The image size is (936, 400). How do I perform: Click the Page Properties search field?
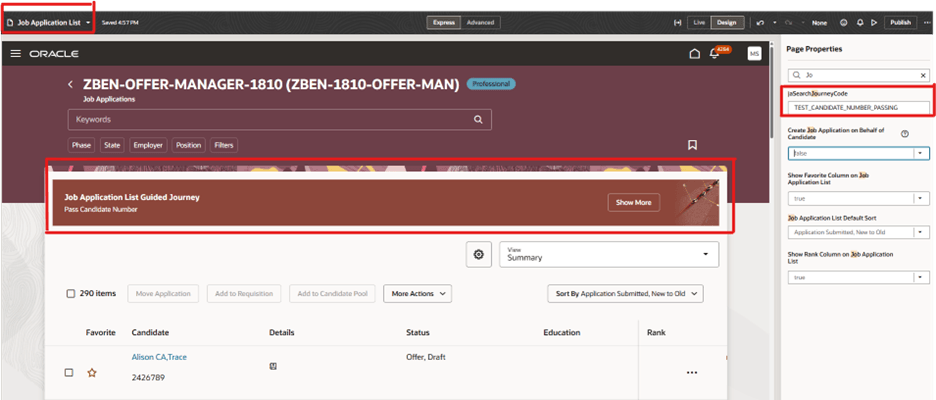point(858,76)
